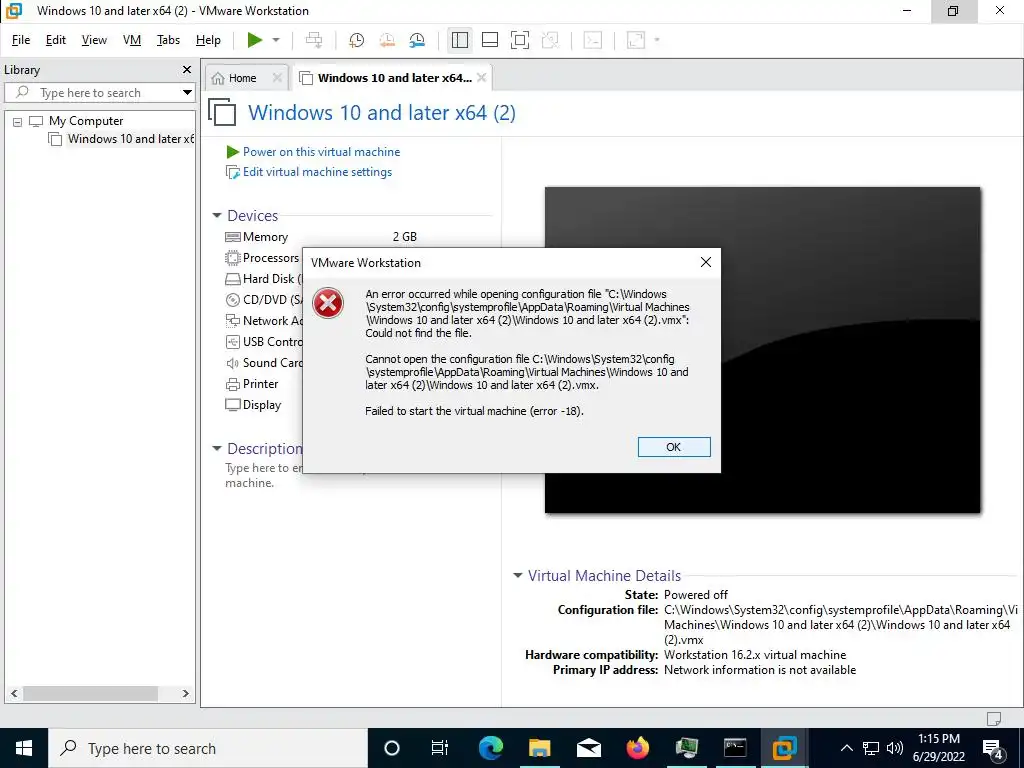Launch Firefox from taskbar

pyautogui.click(x=637, y=748)
